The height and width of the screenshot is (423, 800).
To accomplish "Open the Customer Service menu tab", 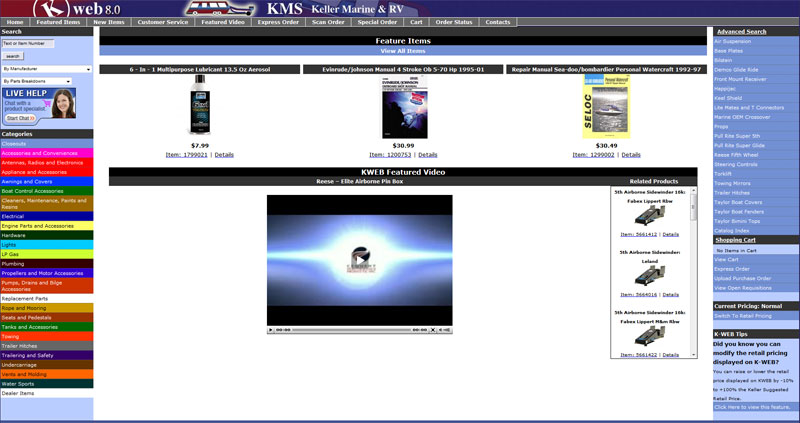I will pos(163,22).
